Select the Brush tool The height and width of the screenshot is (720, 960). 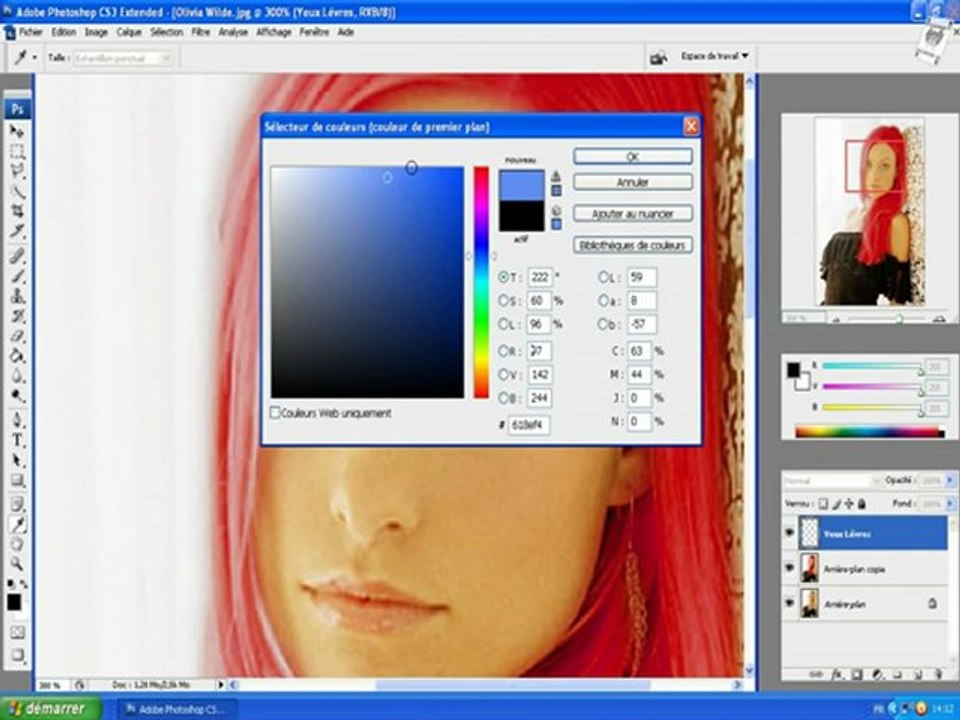pos(17,276)
